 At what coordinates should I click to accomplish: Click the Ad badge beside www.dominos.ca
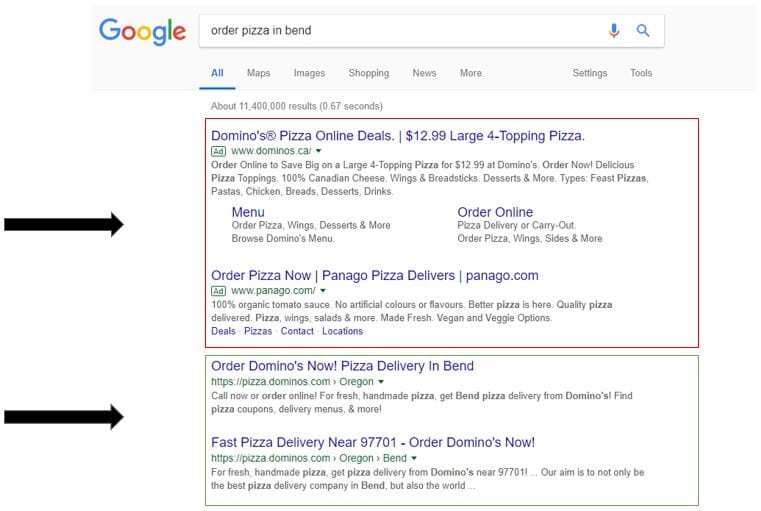coord(218,151)
